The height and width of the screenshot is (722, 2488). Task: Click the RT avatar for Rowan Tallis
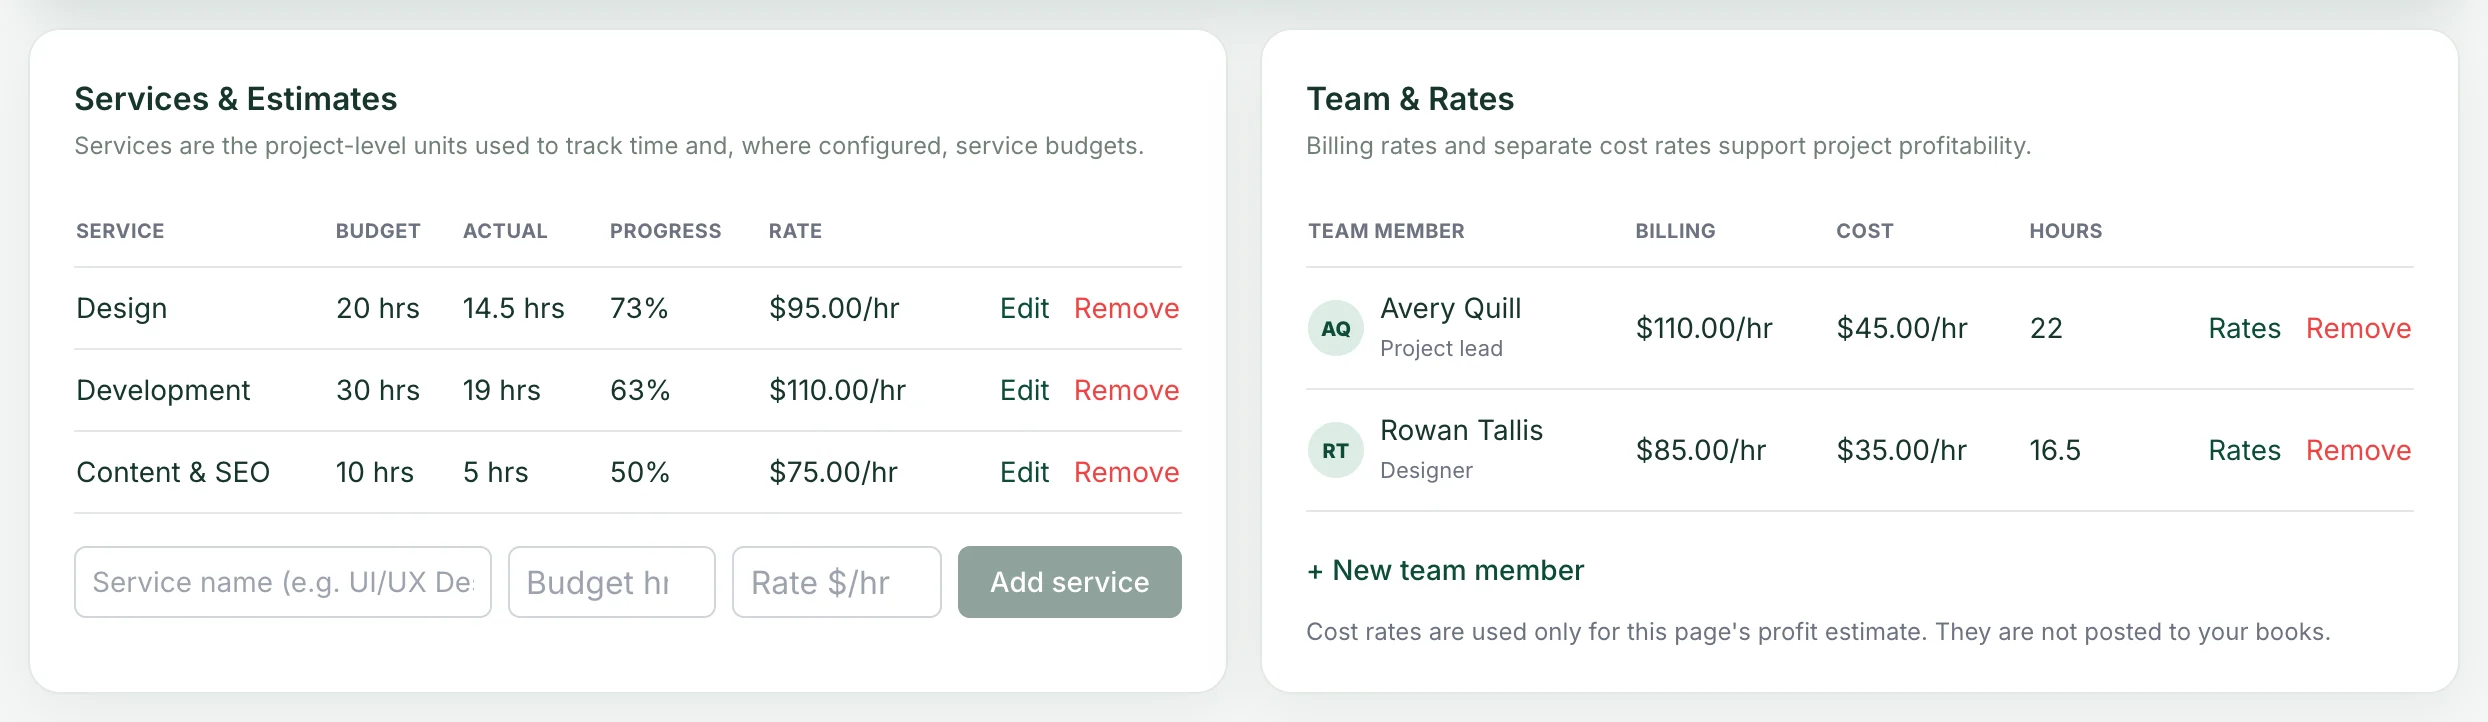[1335, 450]
